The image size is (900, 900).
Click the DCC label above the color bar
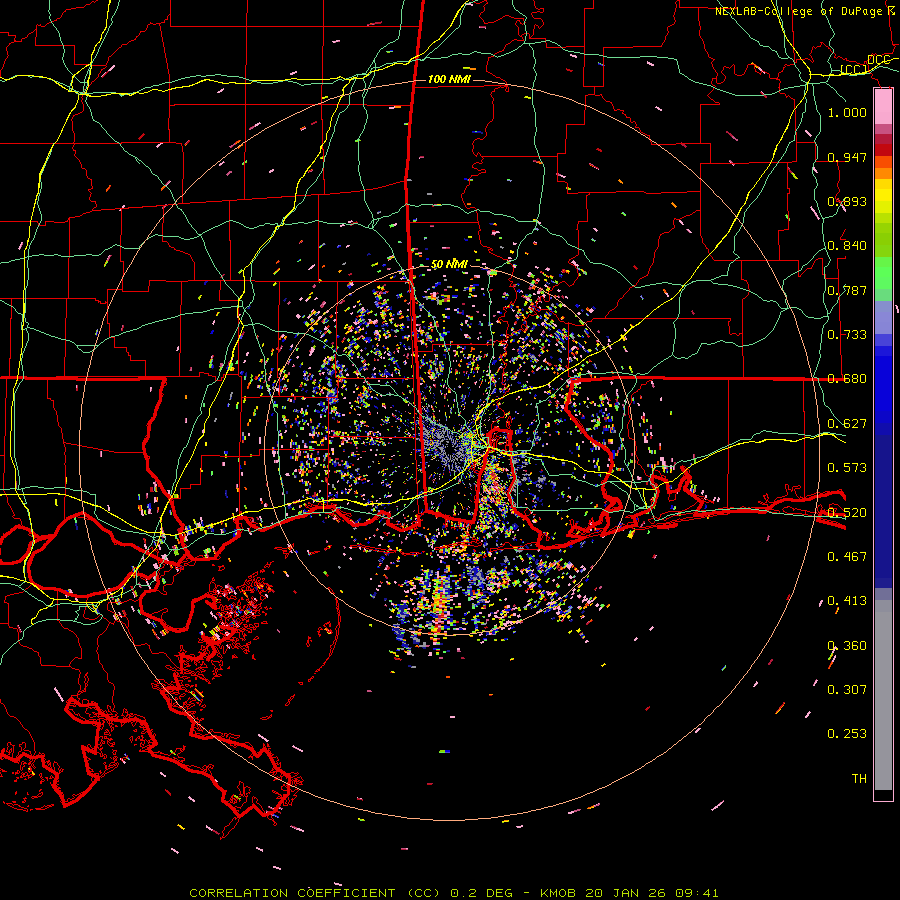(878, 60)
